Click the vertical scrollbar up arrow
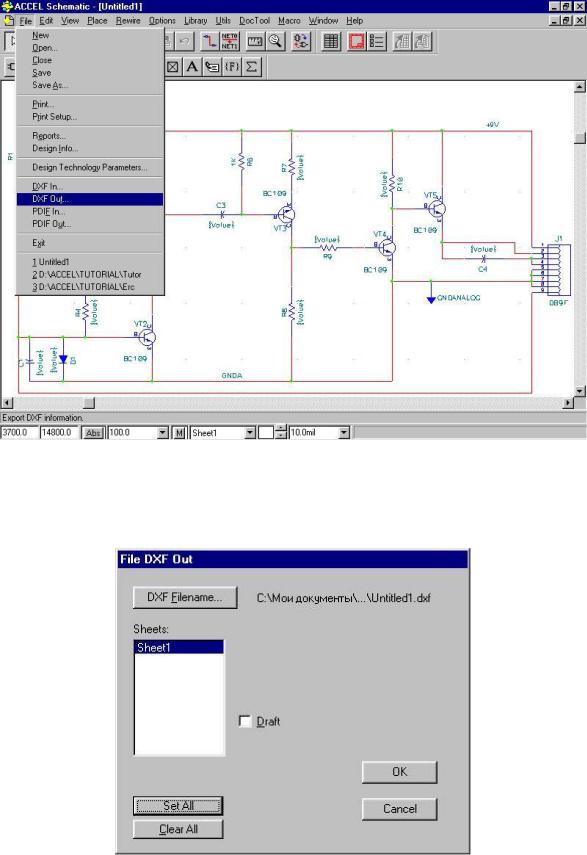The width and height of the screenshot is (587, 855). pyautogui.click(x=580, y=87)
